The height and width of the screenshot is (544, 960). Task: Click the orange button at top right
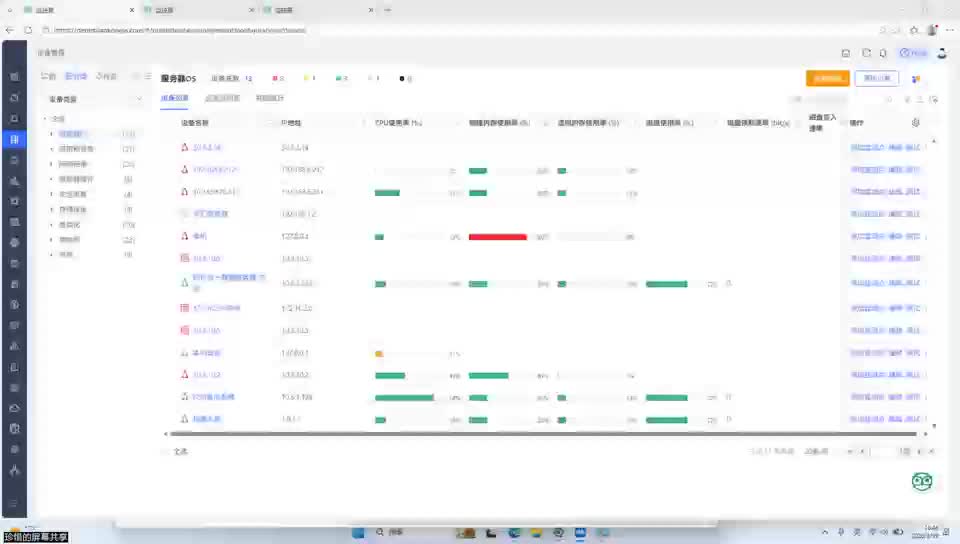827,78
